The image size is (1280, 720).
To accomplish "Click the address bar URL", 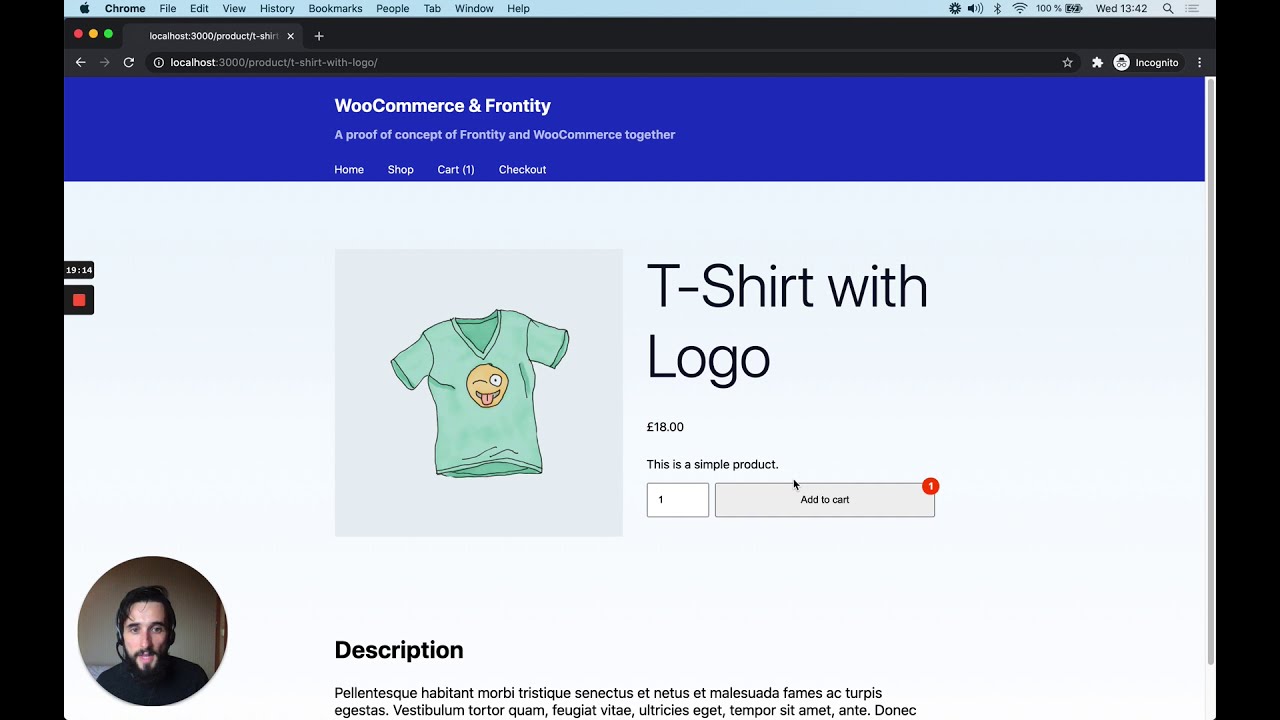I will tap(273, 62).
